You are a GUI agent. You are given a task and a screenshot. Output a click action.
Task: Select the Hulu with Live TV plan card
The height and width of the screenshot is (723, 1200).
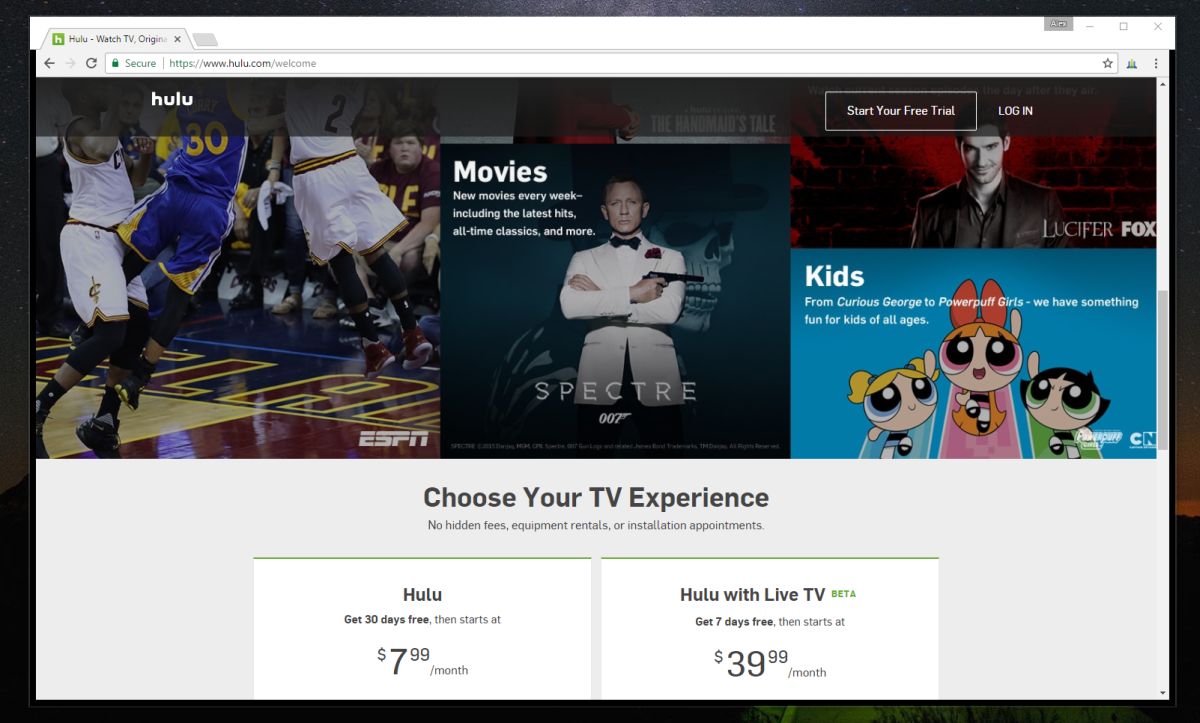770,629
